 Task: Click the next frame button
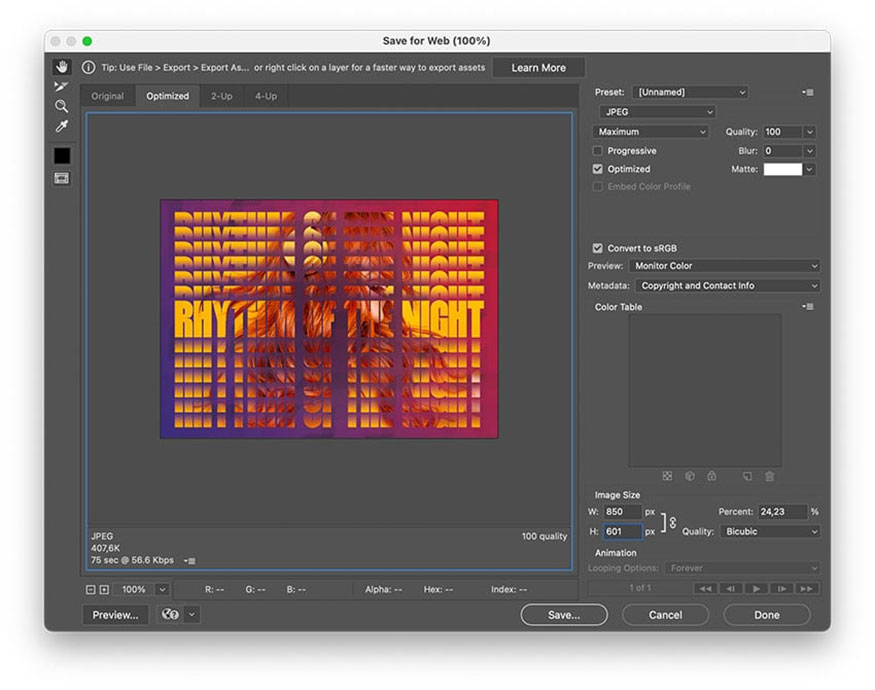781,588
